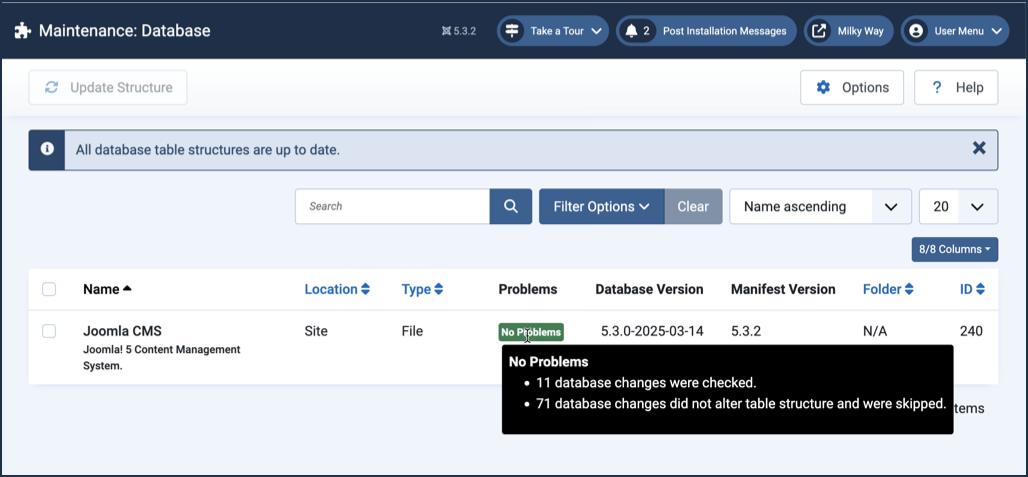This screenshot has height=477, width=1028.
Task: Sort by the ID column
Action: pyautogui.click(x=972, y=289)
